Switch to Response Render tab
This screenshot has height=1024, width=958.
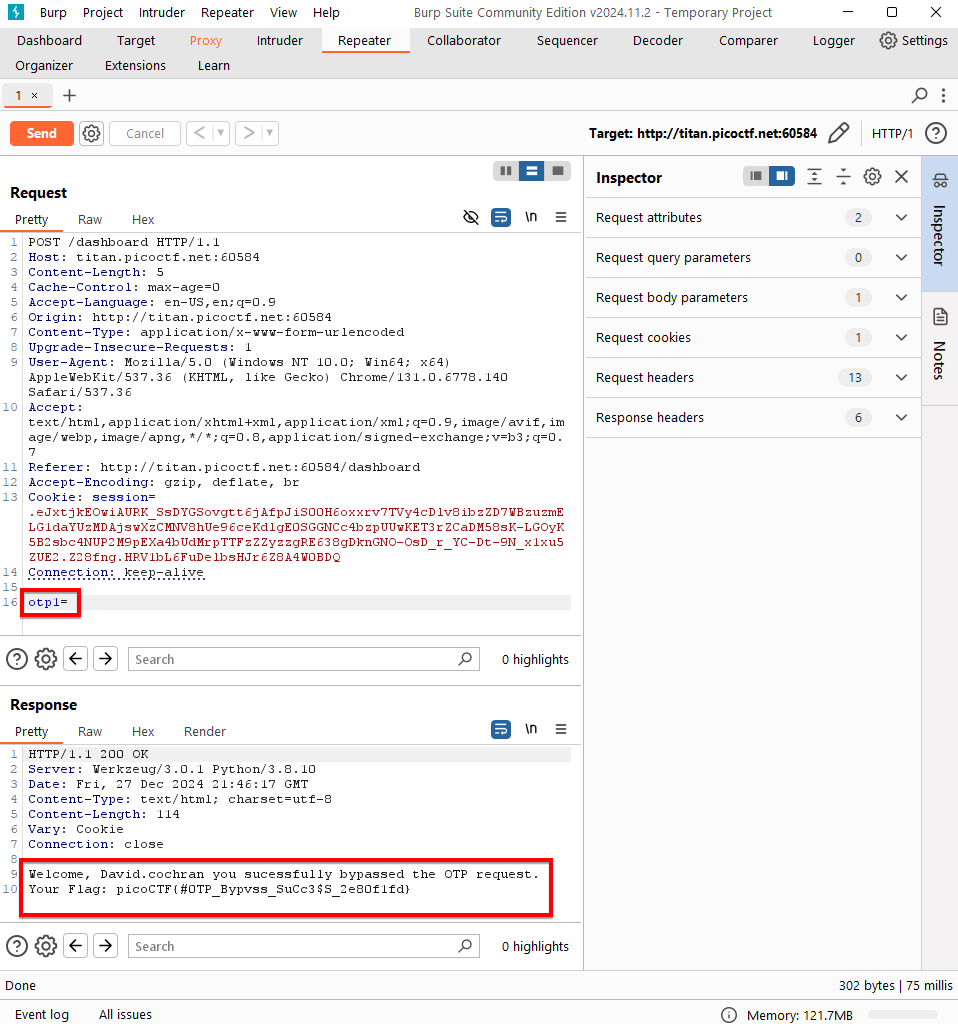[204, 731]
